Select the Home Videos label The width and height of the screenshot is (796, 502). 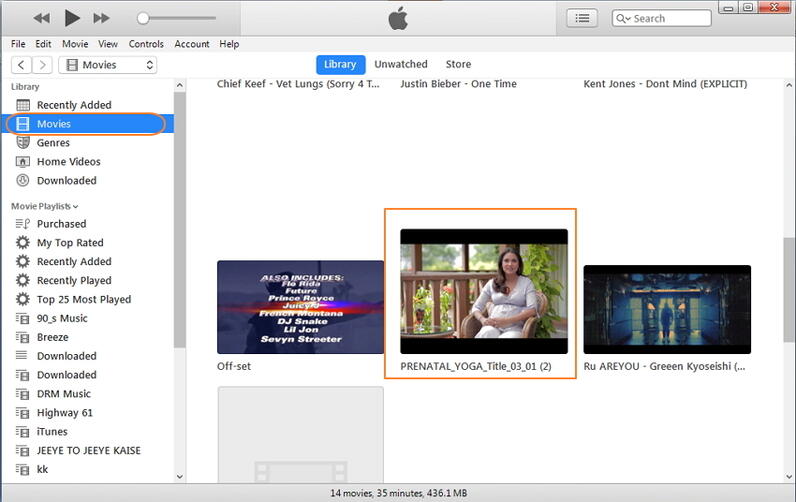pos(69,162)
